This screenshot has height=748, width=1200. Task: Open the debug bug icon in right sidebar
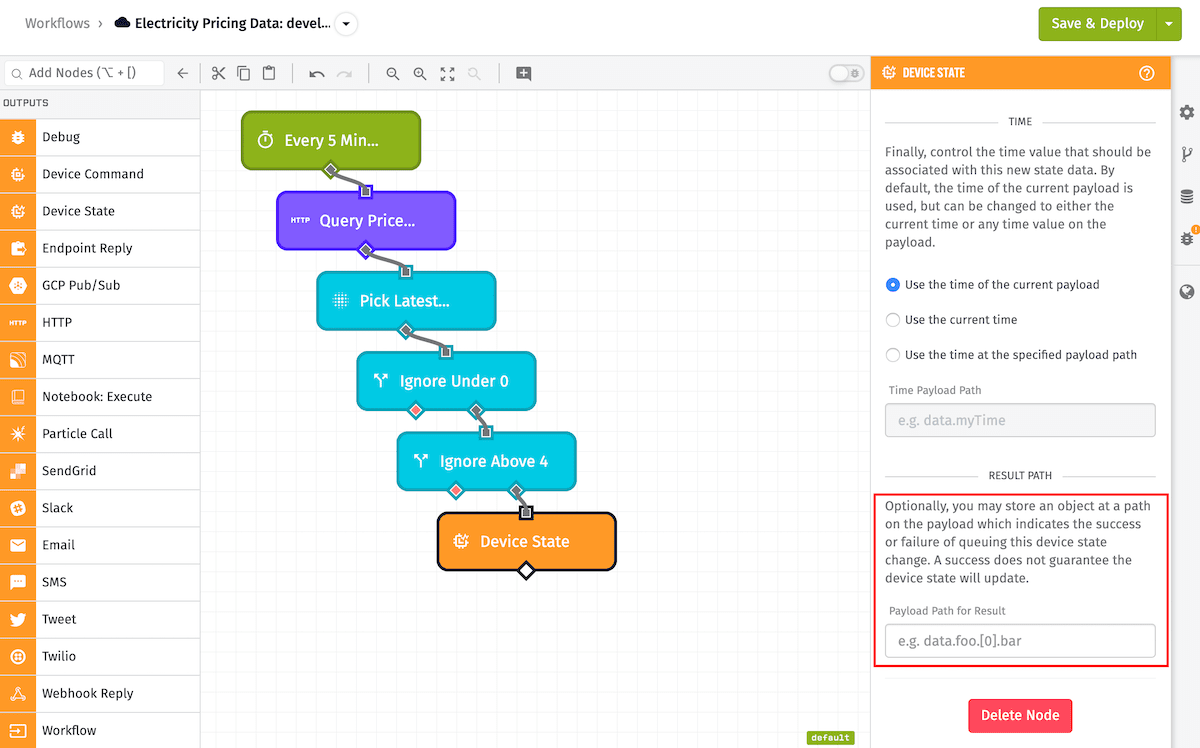(x=1187, y=238)
